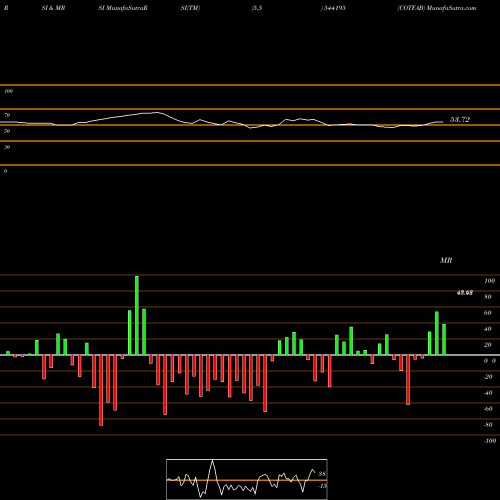Click the MR axis label 100 on right
Screen dimensions: 500x500
point(490,281)
